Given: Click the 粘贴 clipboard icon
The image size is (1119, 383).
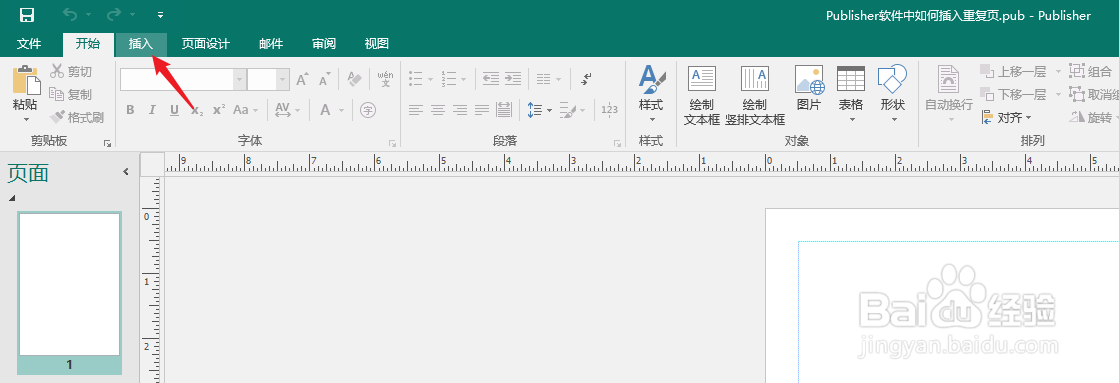Looking at the screenshot, I should coord(26,80).
